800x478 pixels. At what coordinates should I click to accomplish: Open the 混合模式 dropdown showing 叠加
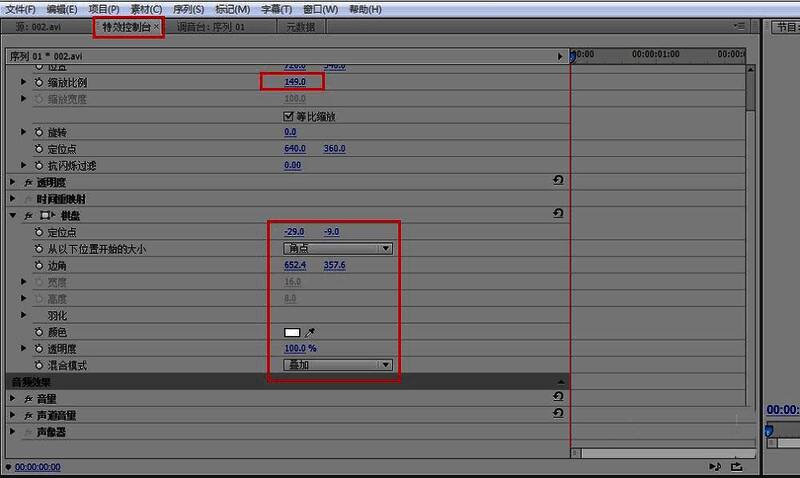338,365
